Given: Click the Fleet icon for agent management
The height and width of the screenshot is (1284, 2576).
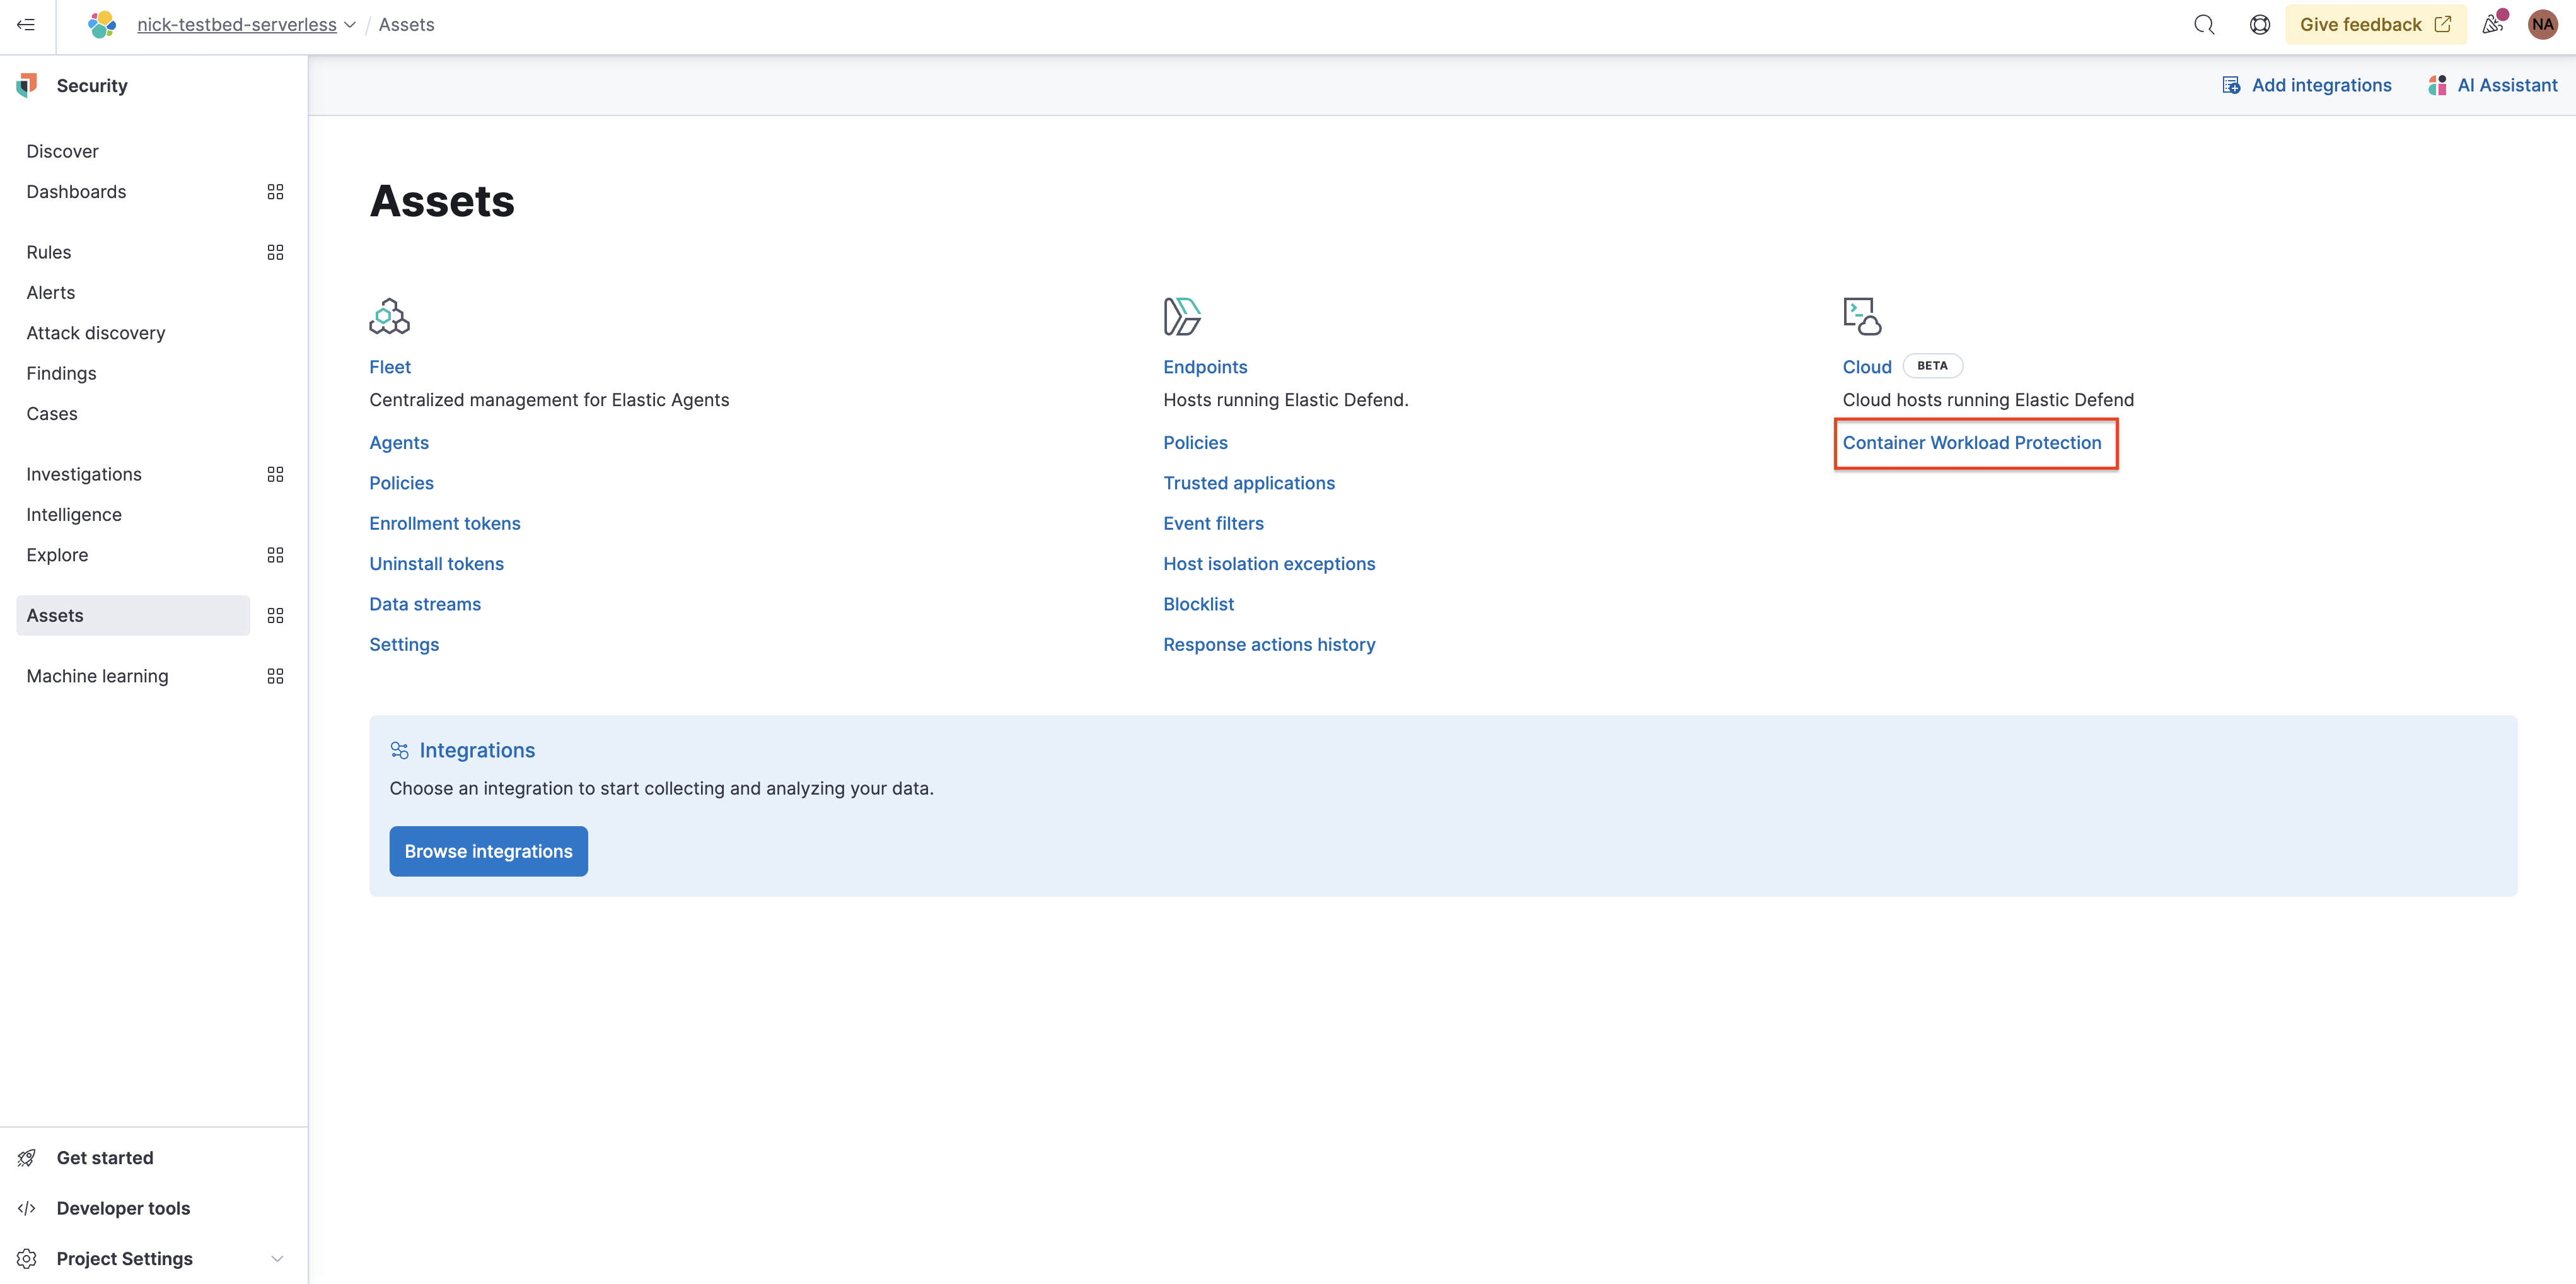Looking at the screenshot, I should 391,316.
